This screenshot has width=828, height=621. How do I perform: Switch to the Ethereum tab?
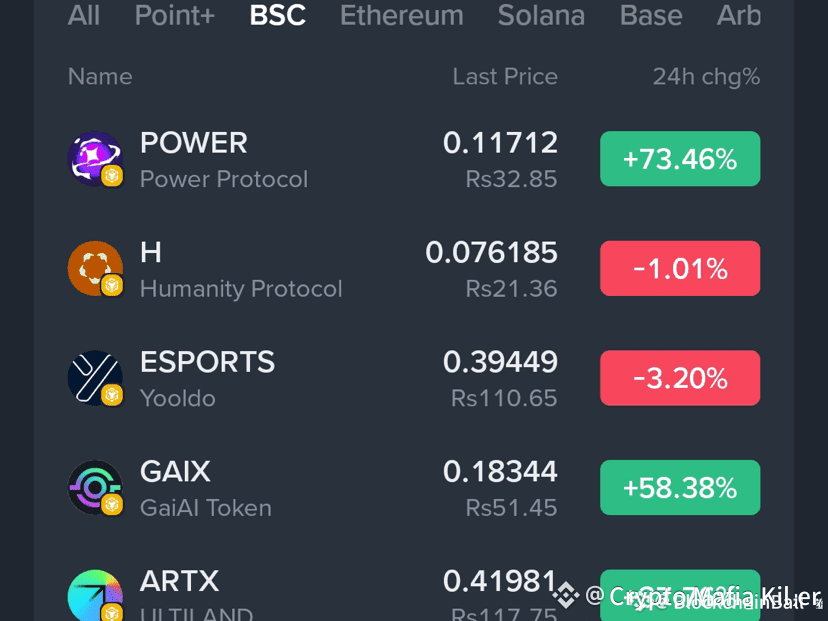tap(402, 15)
